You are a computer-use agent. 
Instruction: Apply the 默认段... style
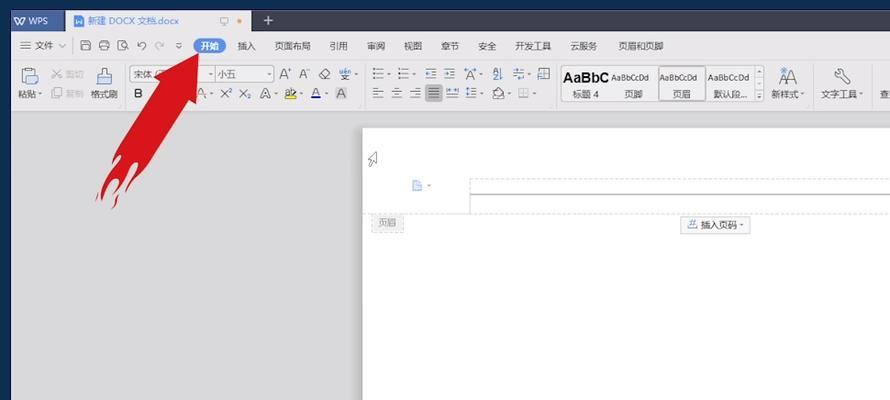coord(731,84)
